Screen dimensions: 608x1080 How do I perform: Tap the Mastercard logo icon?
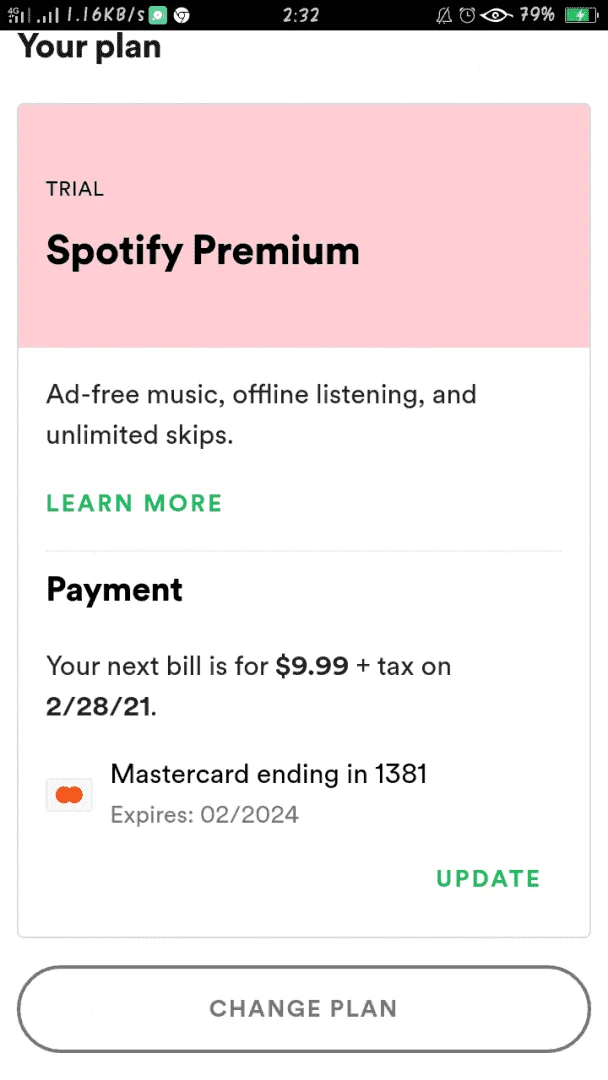pos(69,795)
